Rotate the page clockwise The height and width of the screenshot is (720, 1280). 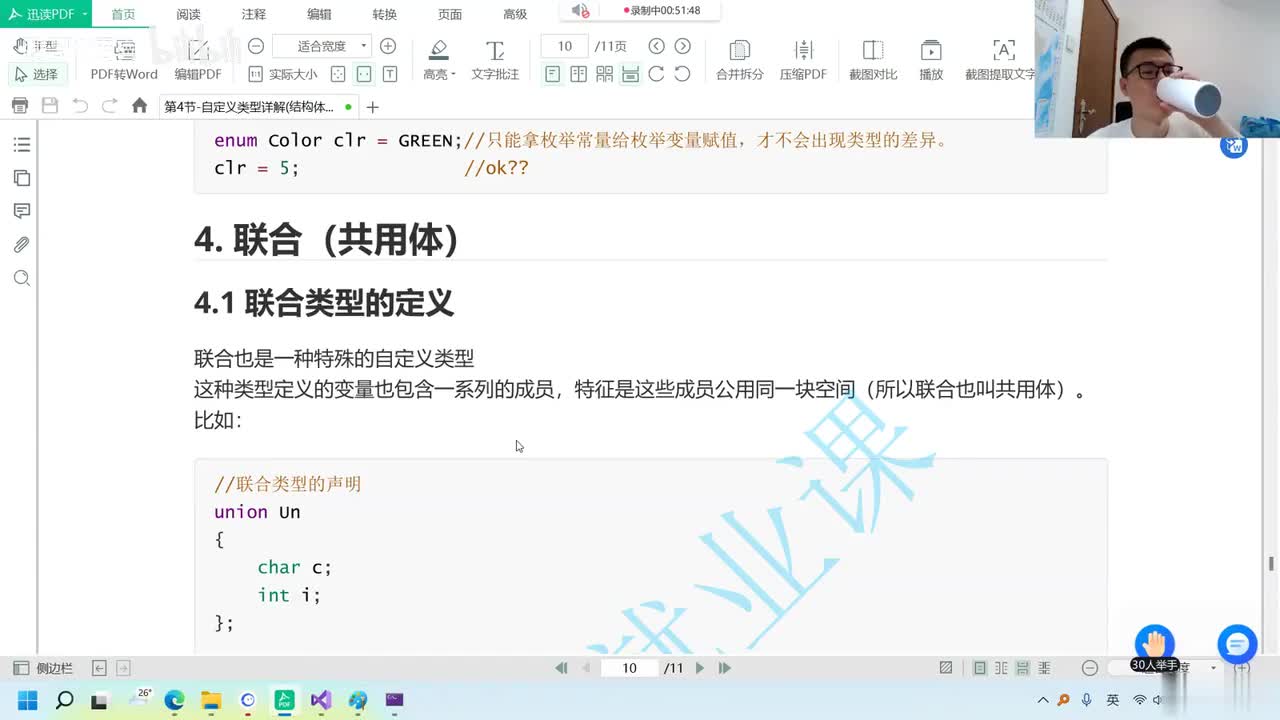[x=656, y=74]
